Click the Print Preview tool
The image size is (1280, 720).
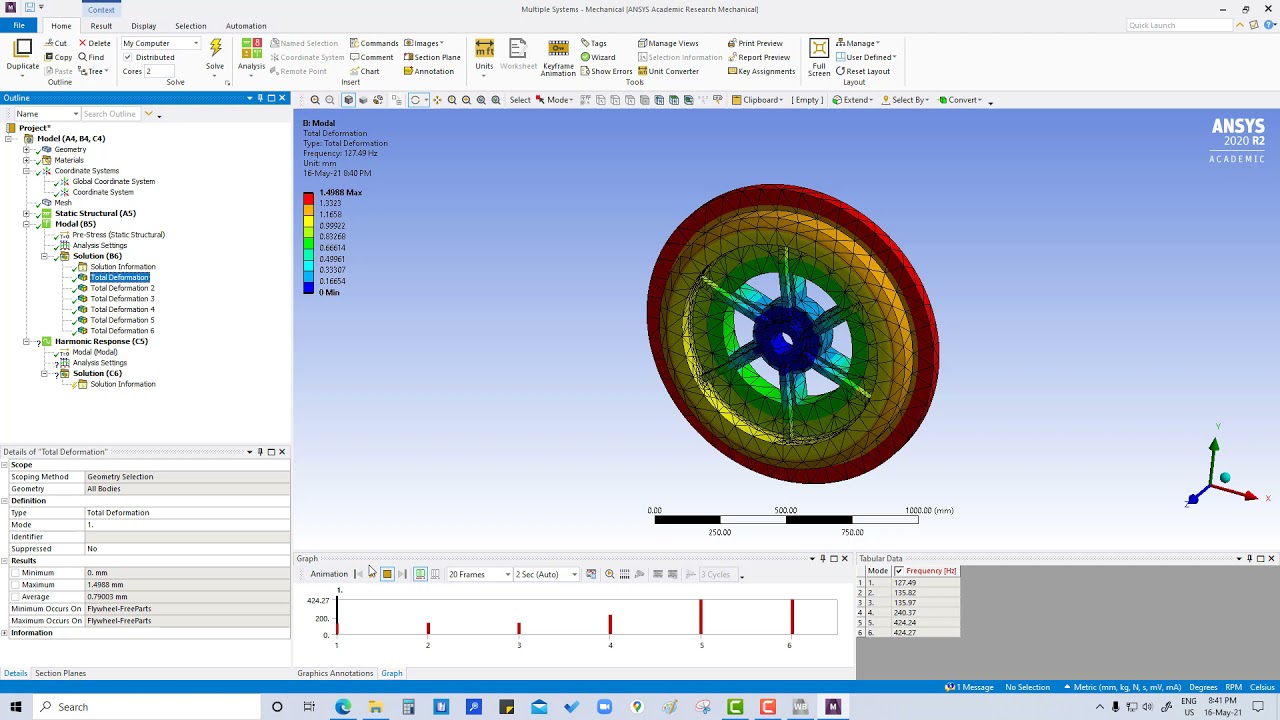756,43
